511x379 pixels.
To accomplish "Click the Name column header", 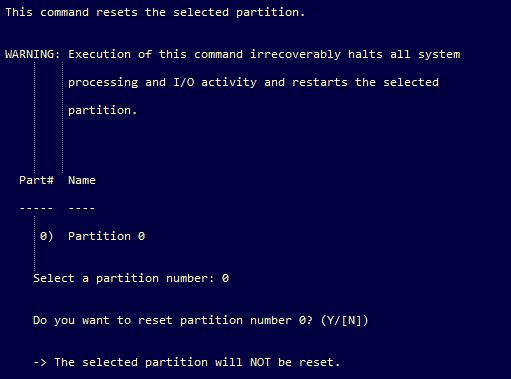I will point(82,180).
